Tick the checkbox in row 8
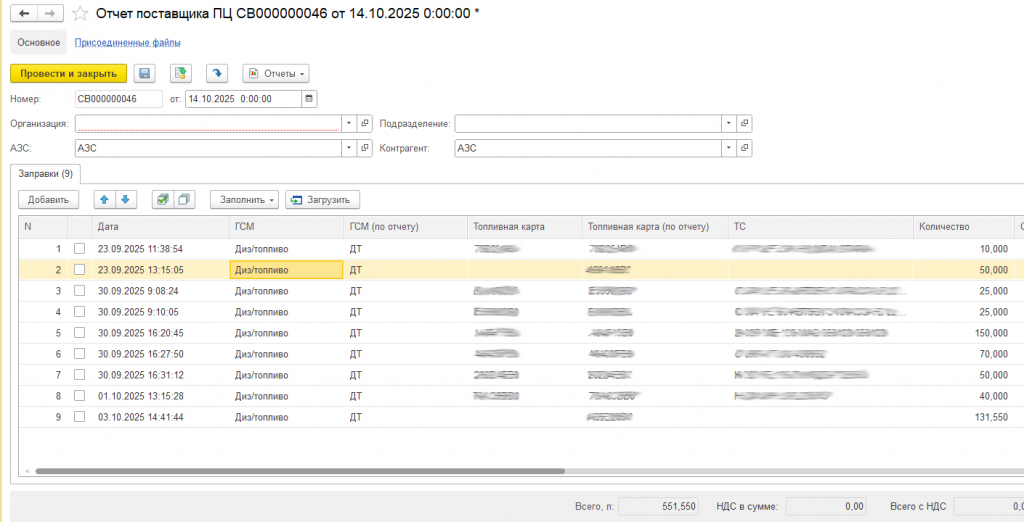Image resolution: width=1024 pixels, height=522 pixels. (x=79, y=396)
